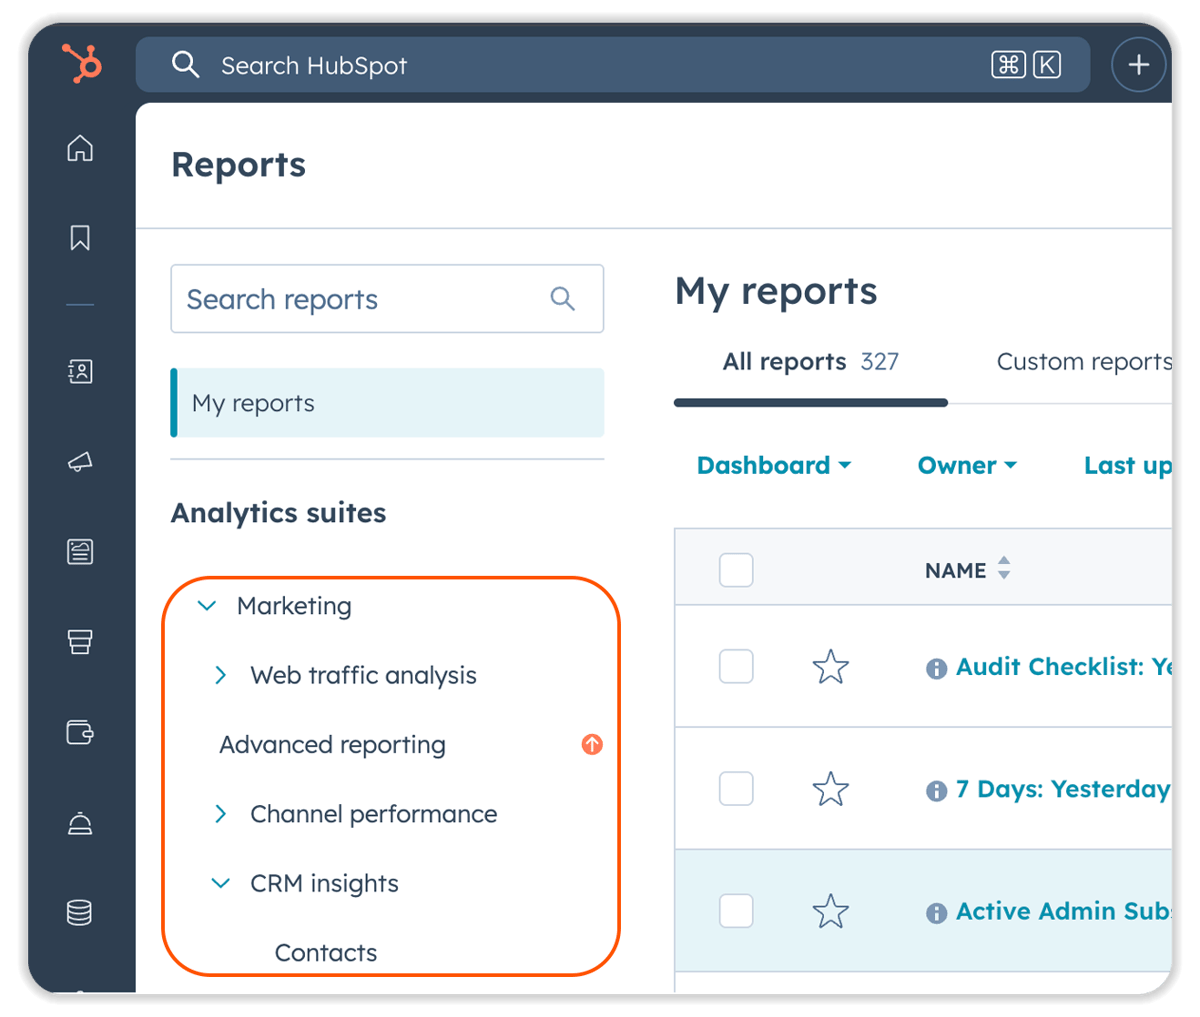This screenshot has width=1200, height=1017.
Task: Open the Owner filter dropdown
Action: [967, 465]
